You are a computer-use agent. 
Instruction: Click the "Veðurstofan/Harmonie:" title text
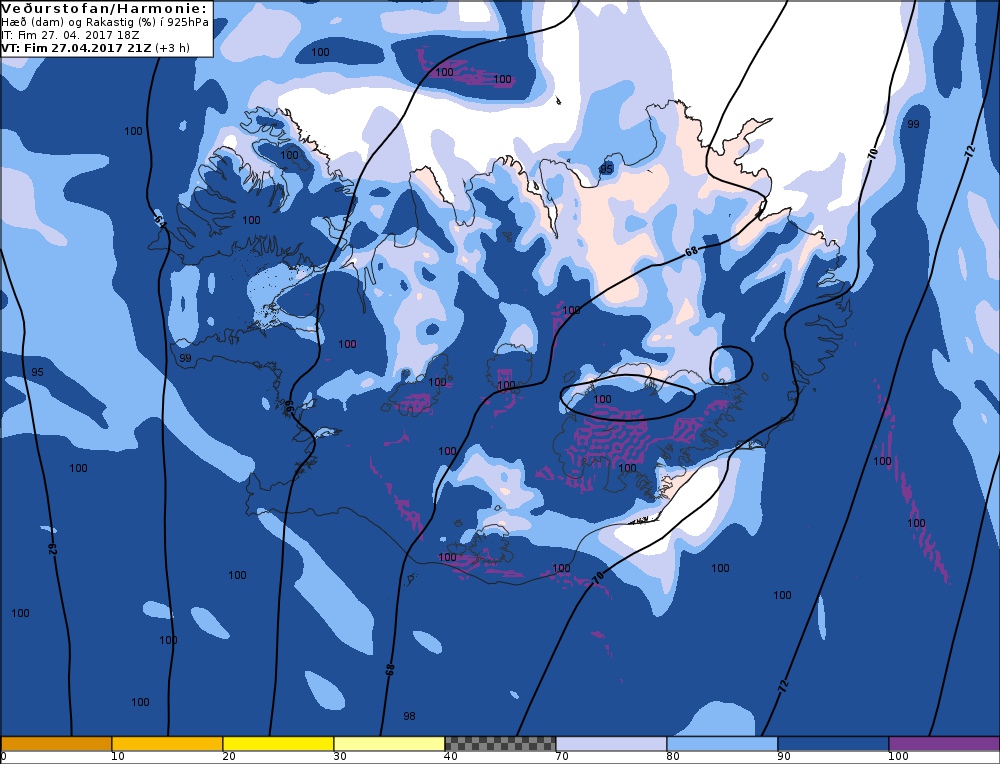coord(104,8)
